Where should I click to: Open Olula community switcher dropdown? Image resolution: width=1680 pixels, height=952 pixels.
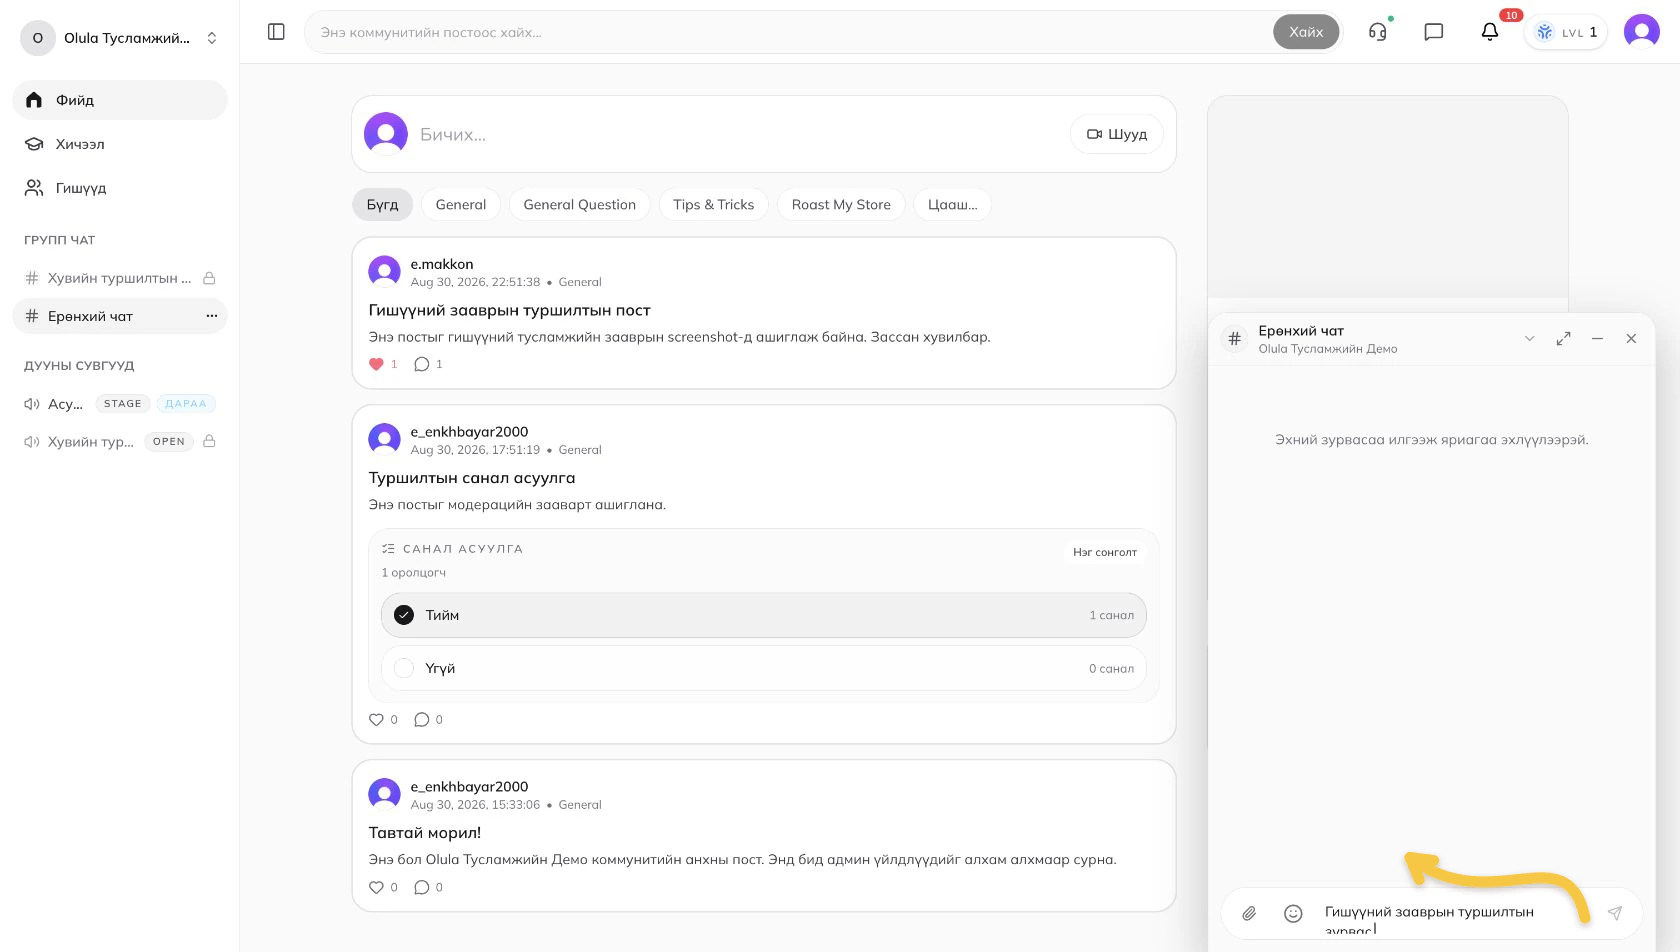coord(120,38)
